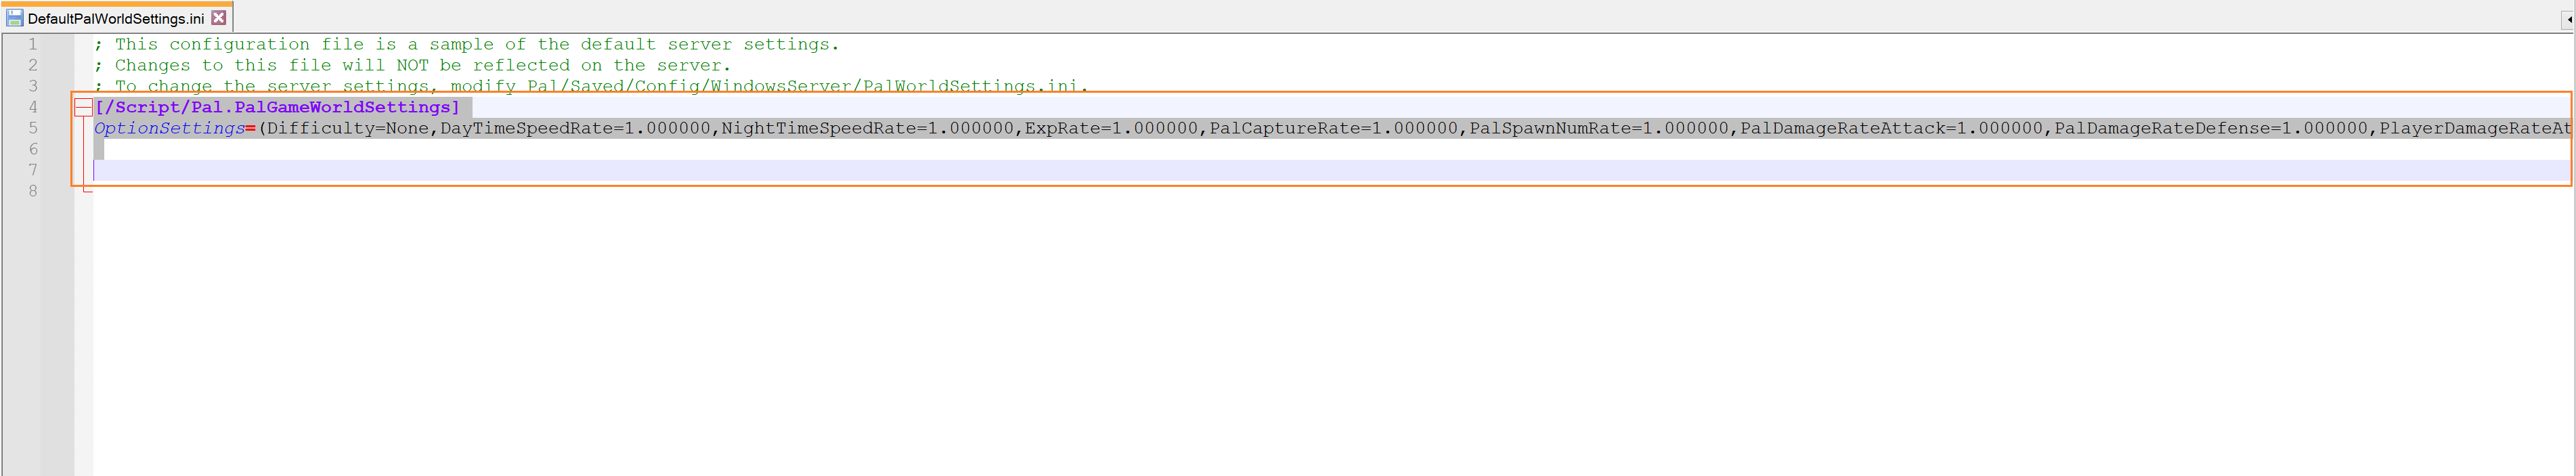Click the tab bar scroll arrow at far right
Image resolution: width=2576 pixels, height=476 pixels.
[x=2566, y=18]
